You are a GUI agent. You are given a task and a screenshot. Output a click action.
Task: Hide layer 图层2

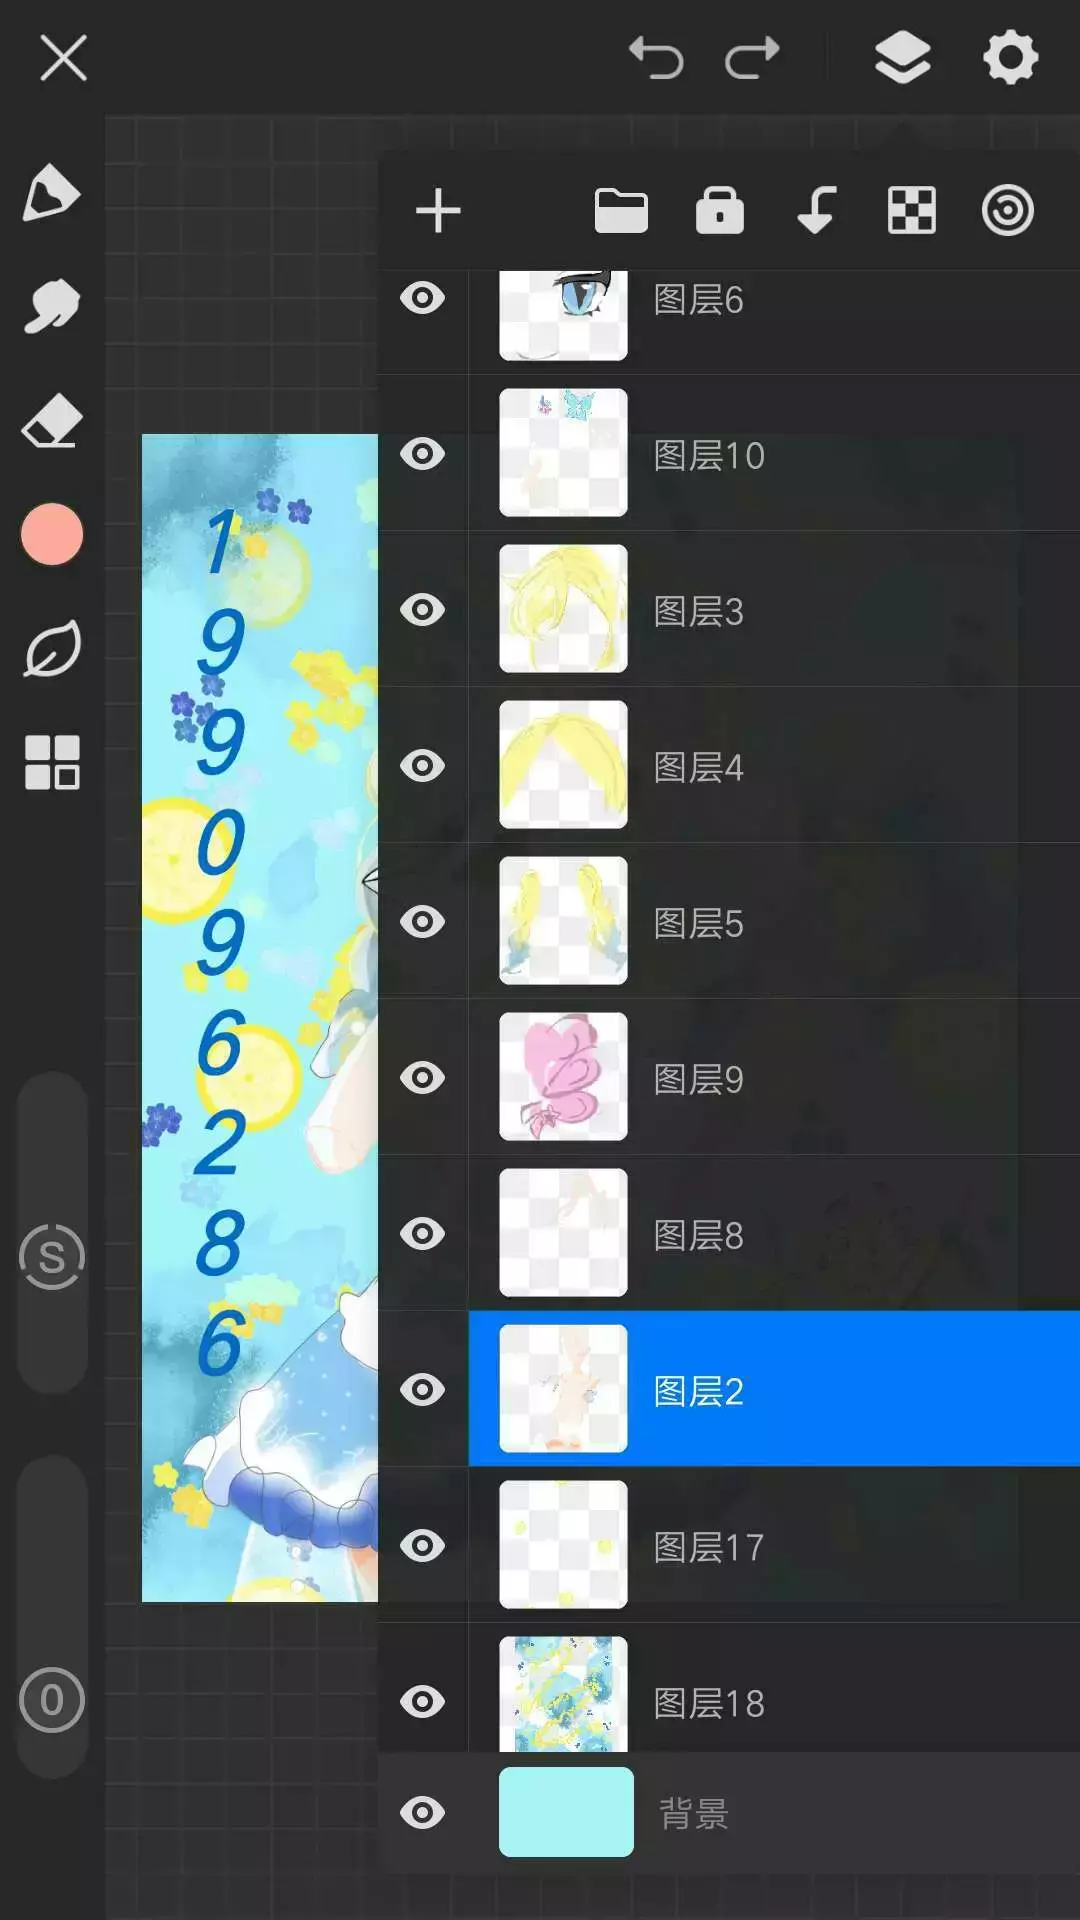(422, 1390)
